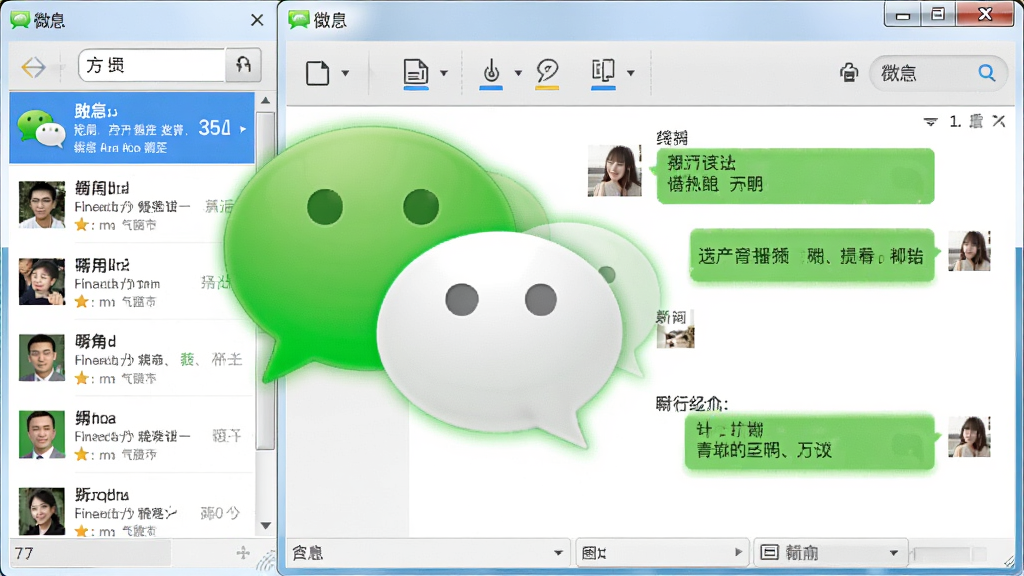Open the second contact's avatar in left list

[x=42, y=281]
